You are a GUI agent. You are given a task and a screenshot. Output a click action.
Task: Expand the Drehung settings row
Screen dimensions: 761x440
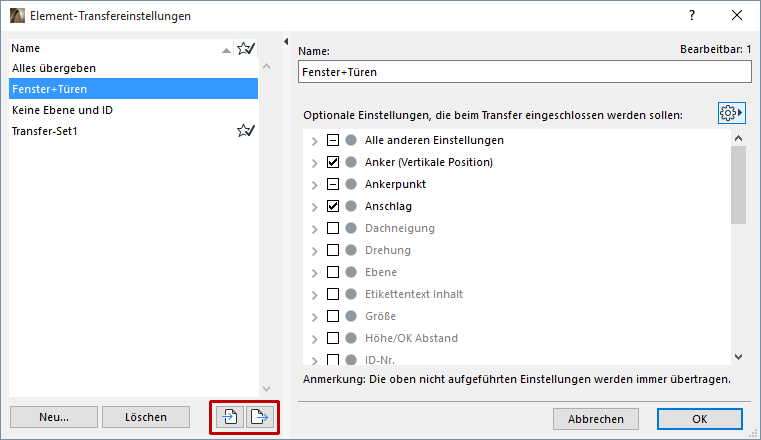coord(315,250)
